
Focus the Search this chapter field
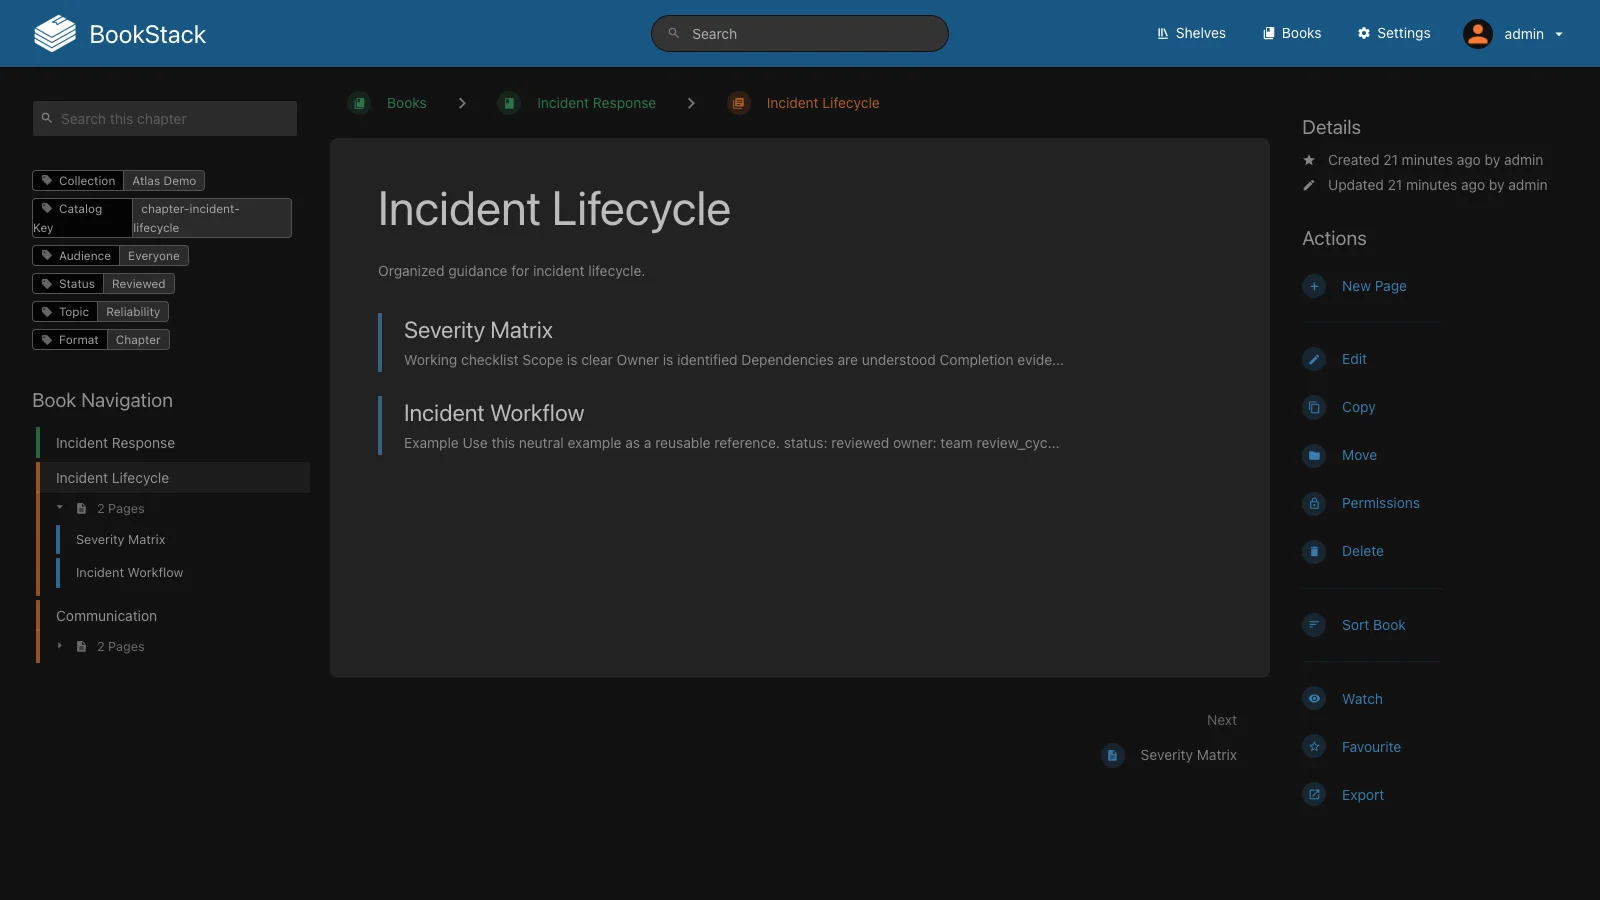165,118
